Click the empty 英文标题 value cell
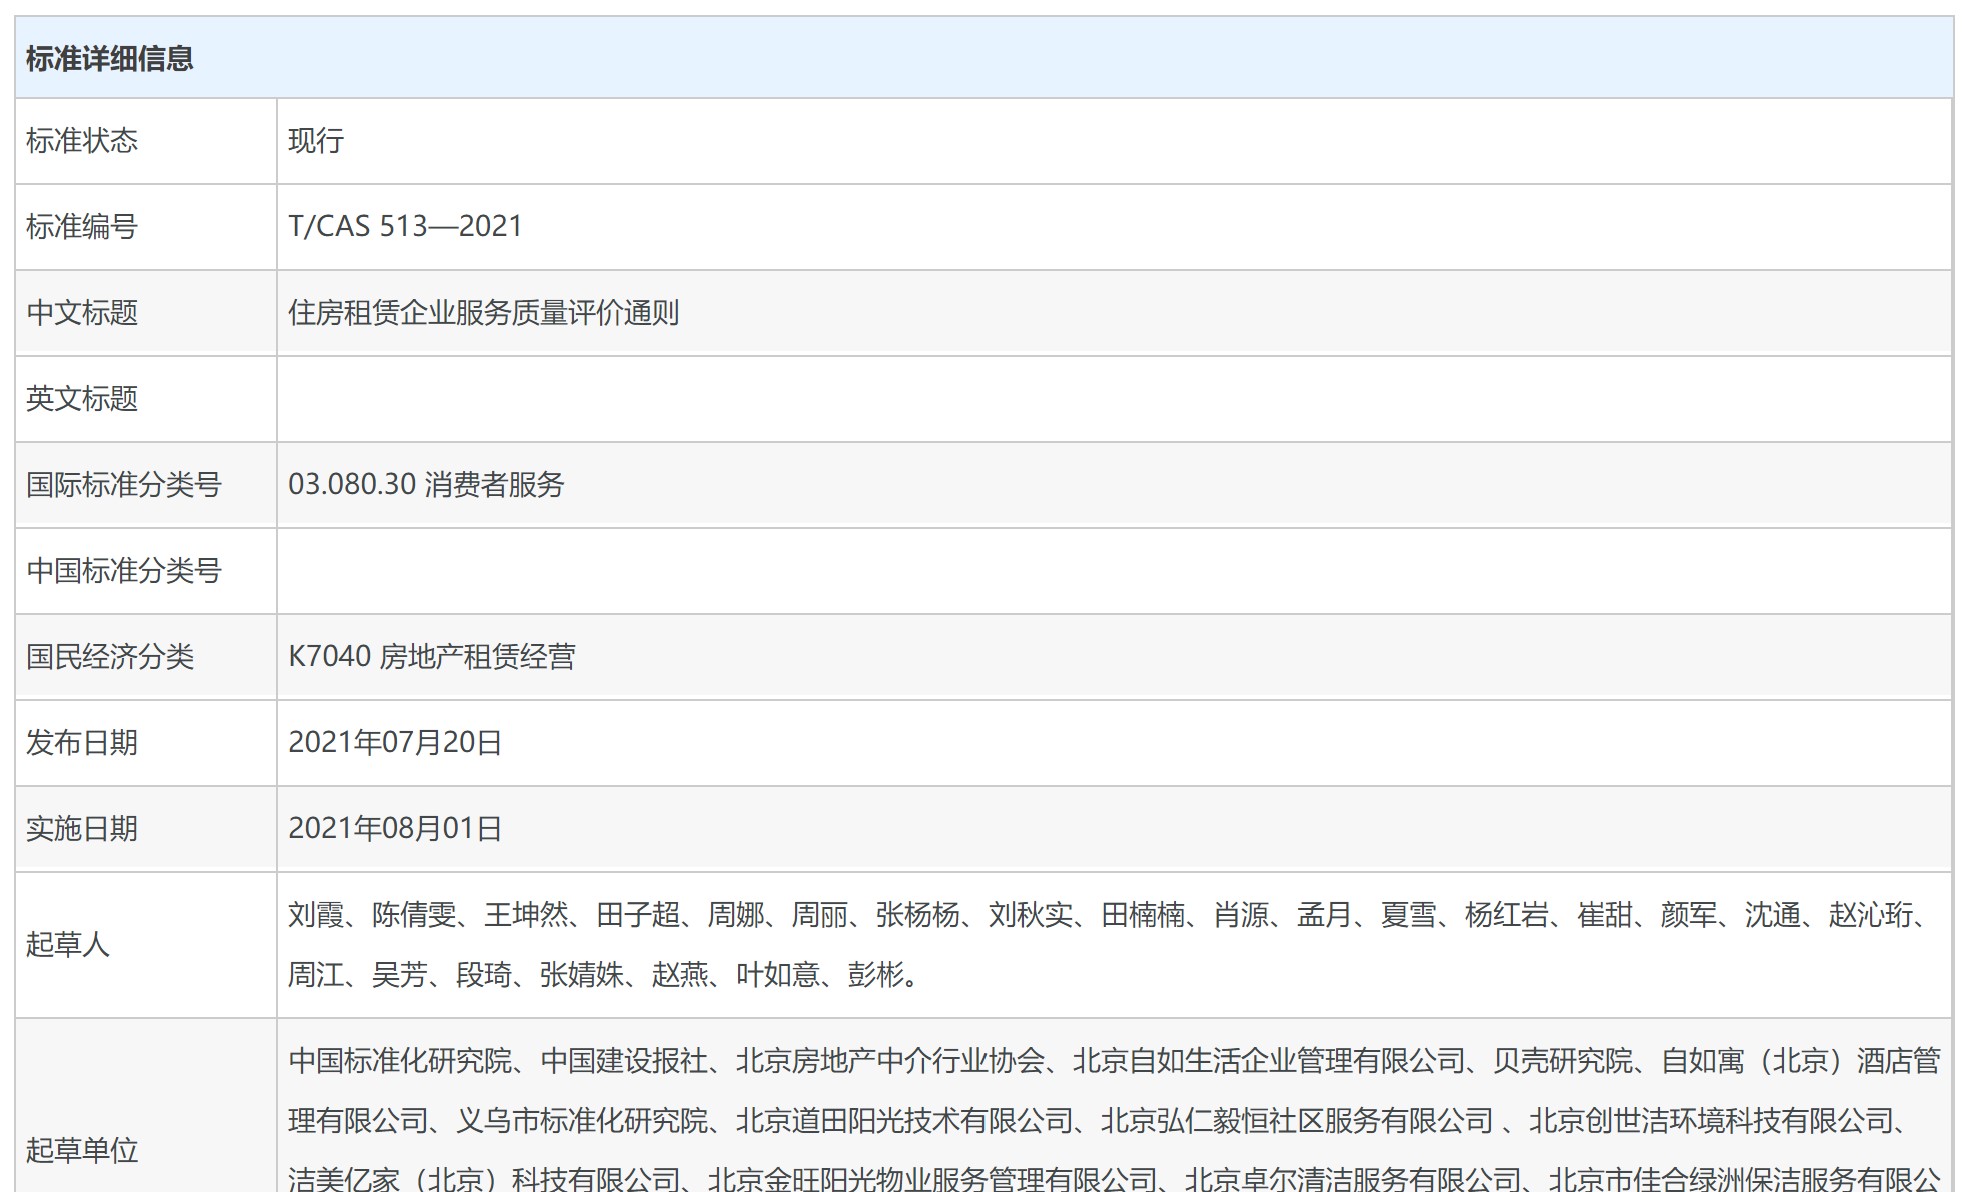The height and width of the screenshot is (1192, 1962). tap(1113, 399)
